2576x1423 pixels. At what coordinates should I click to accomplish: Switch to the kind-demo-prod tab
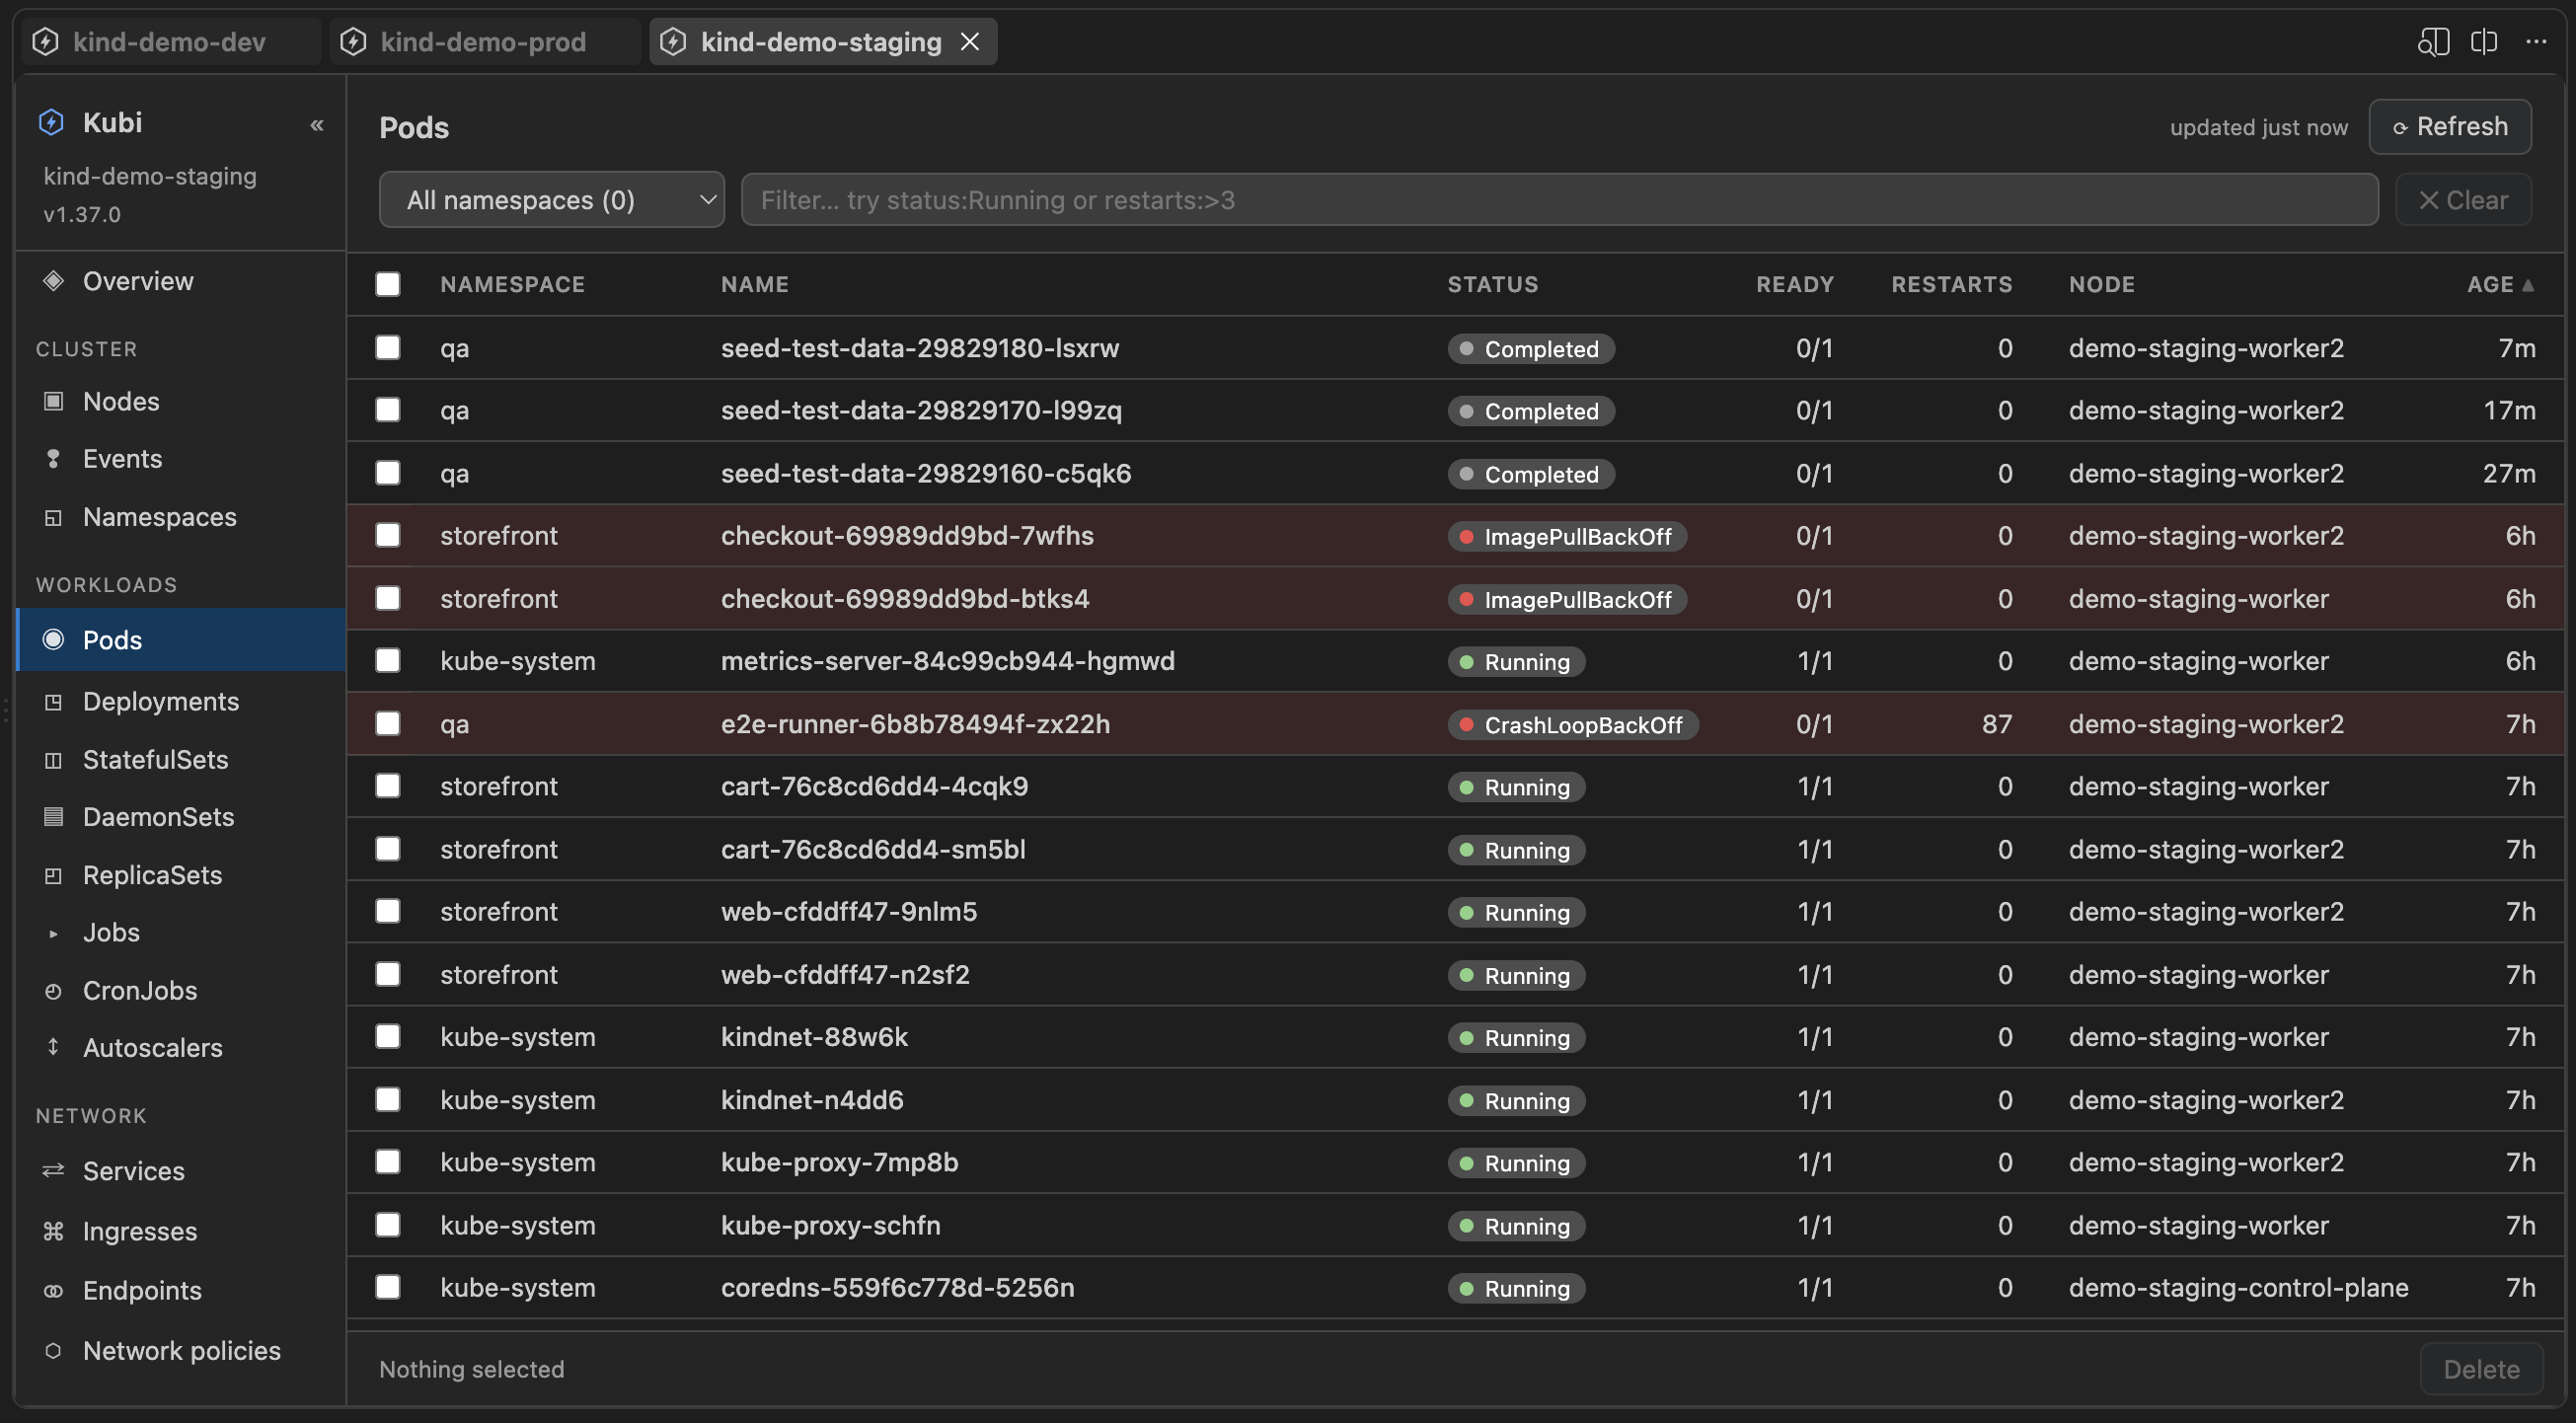coord(484,41)
